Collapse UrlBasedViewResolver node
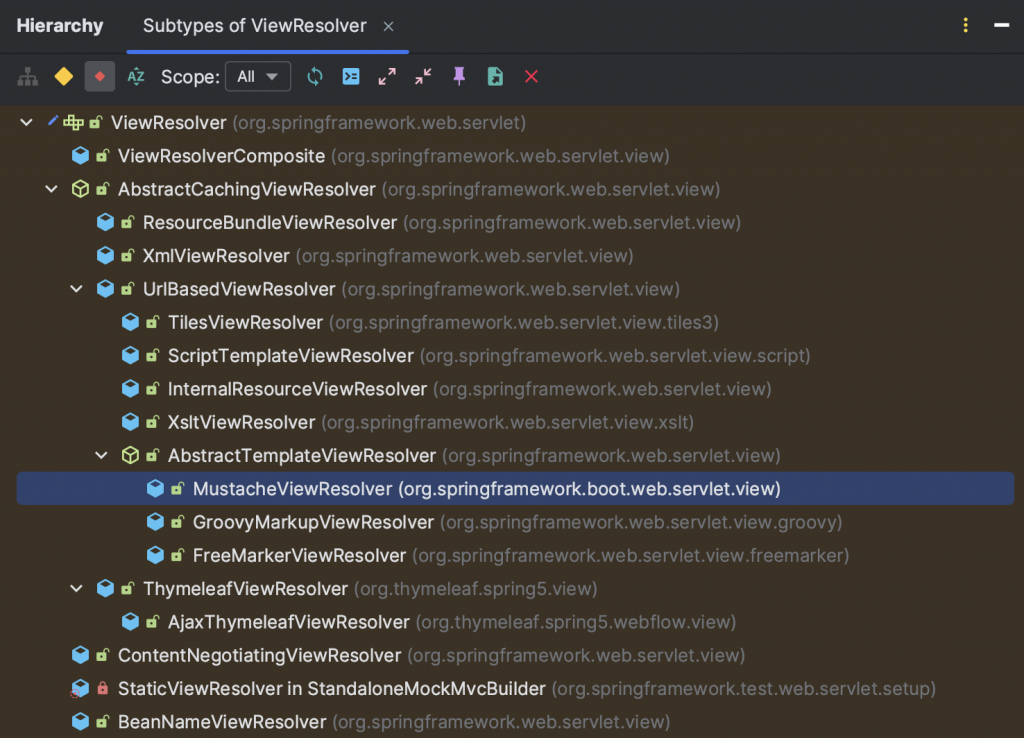 click(76, 289)
